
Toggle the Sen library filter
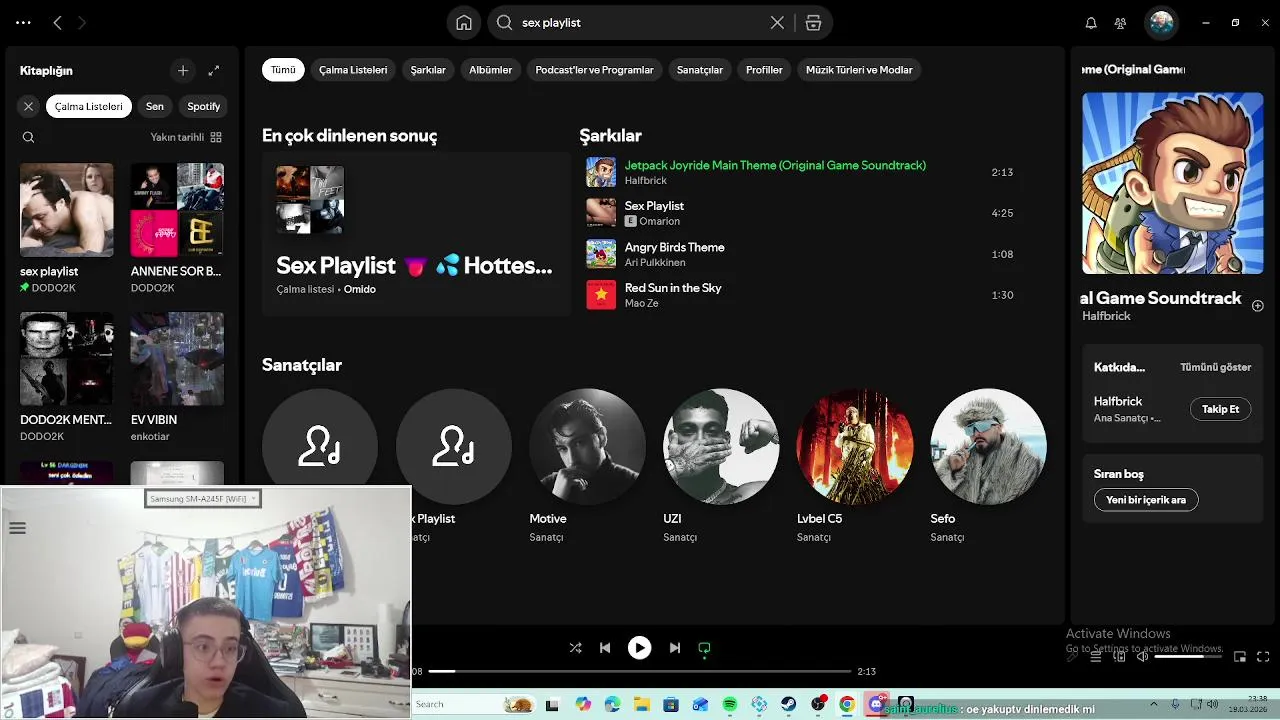click(154, 106)
